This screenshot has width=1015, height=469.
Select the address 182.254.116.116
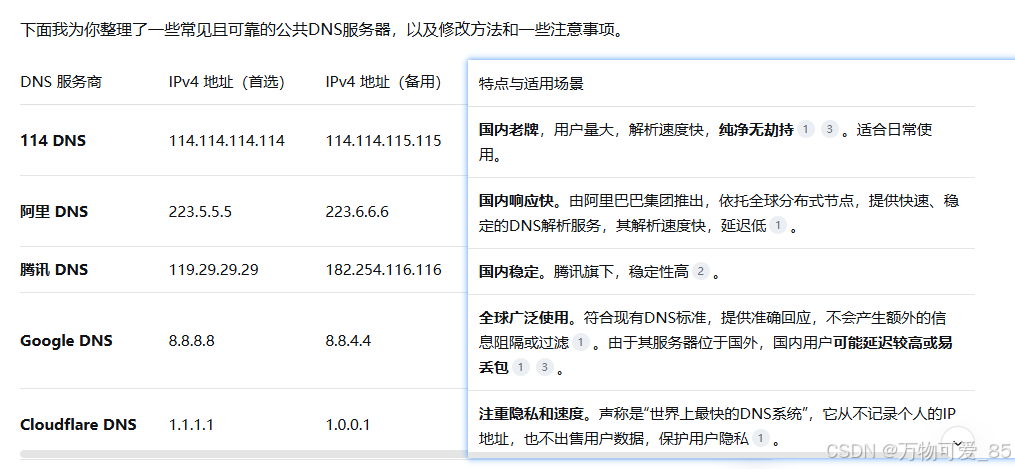coord(383,269)
